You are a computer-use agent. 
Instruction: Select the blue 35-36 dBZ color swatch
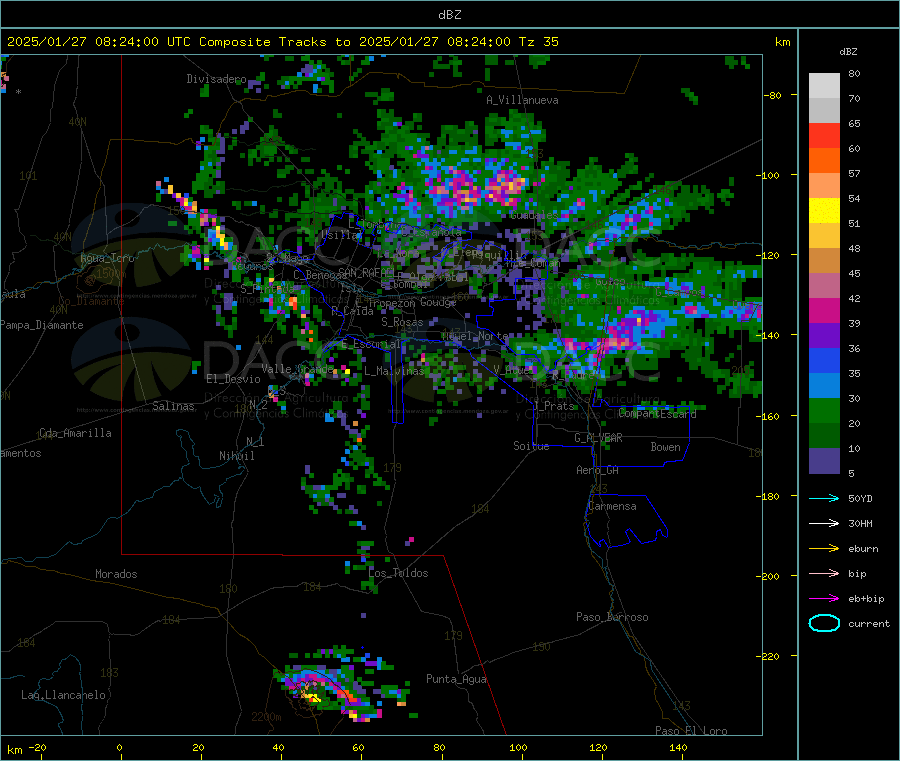click(824, 360)
